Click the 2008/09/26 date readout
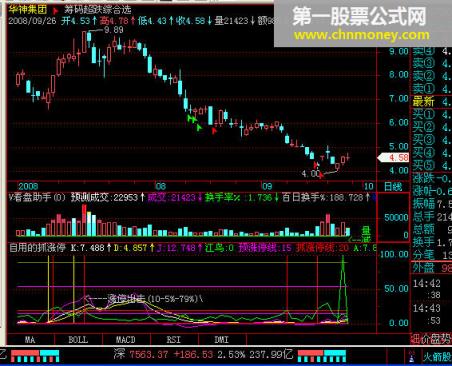 [x=33, y=21]
